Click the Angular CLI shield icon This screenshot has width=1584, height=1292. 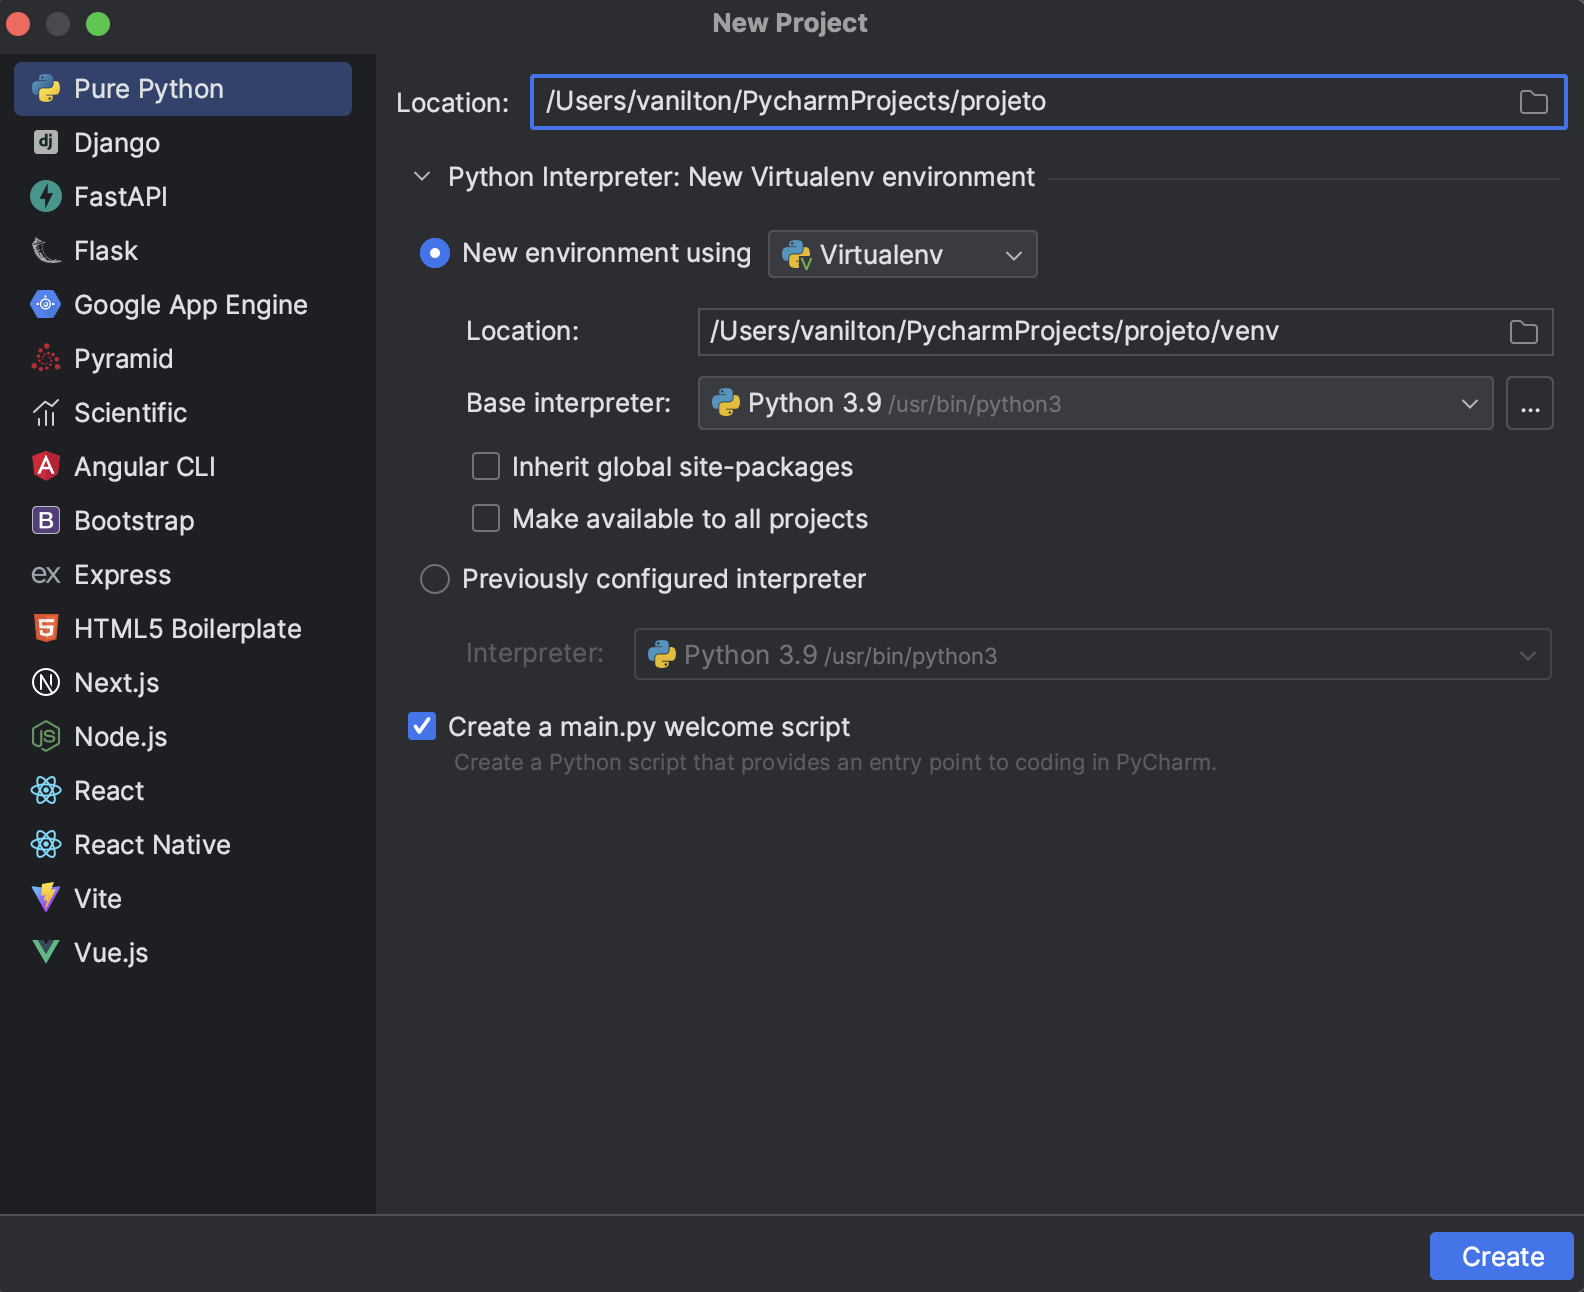coord(46,466)
